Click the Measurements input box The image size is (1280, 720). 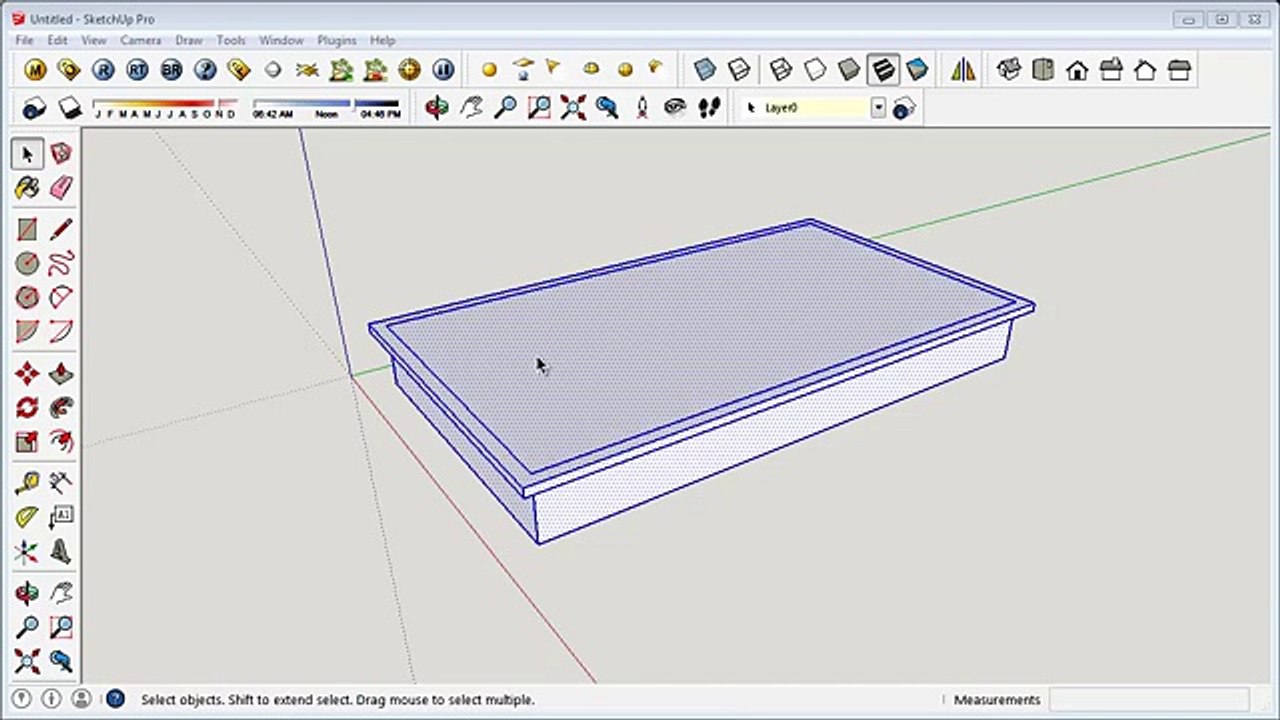1149,700
